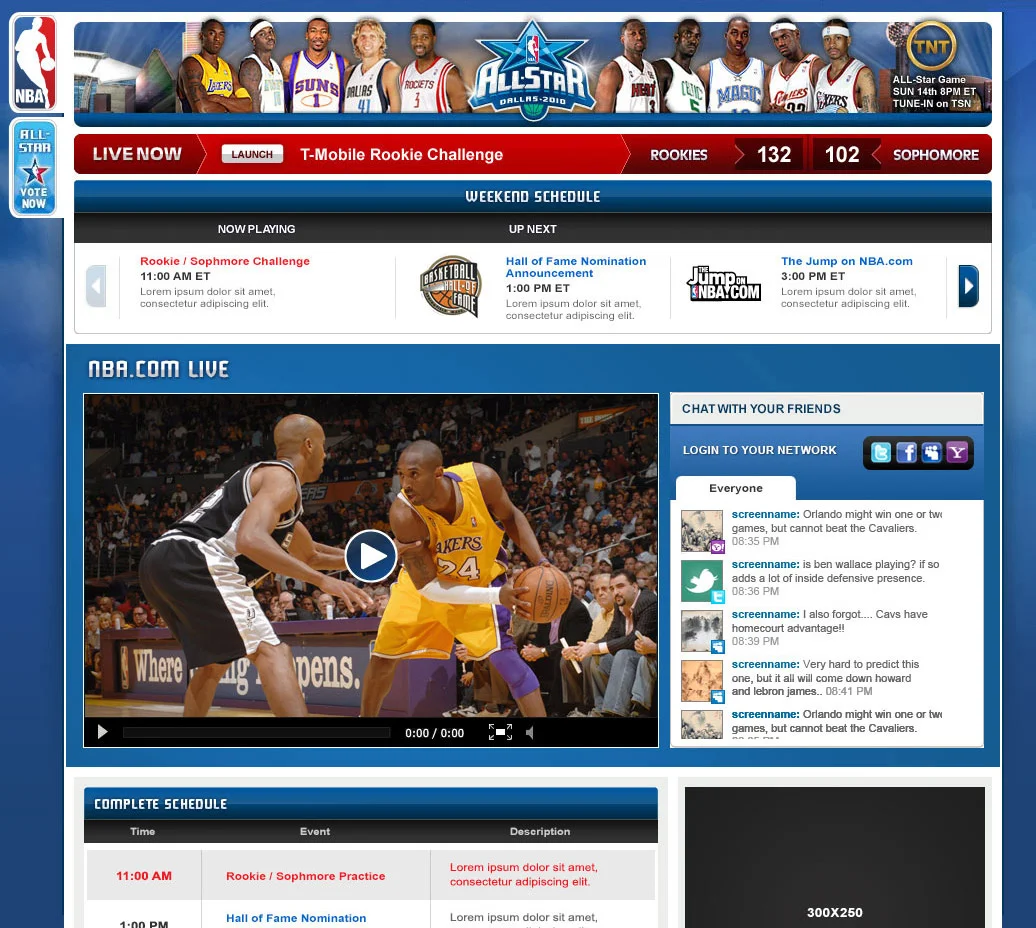This screenshot has height=928, width=1036.
Task: Click the WEEKEND SCHEDULE header
Action: click(x=533, y=196)
